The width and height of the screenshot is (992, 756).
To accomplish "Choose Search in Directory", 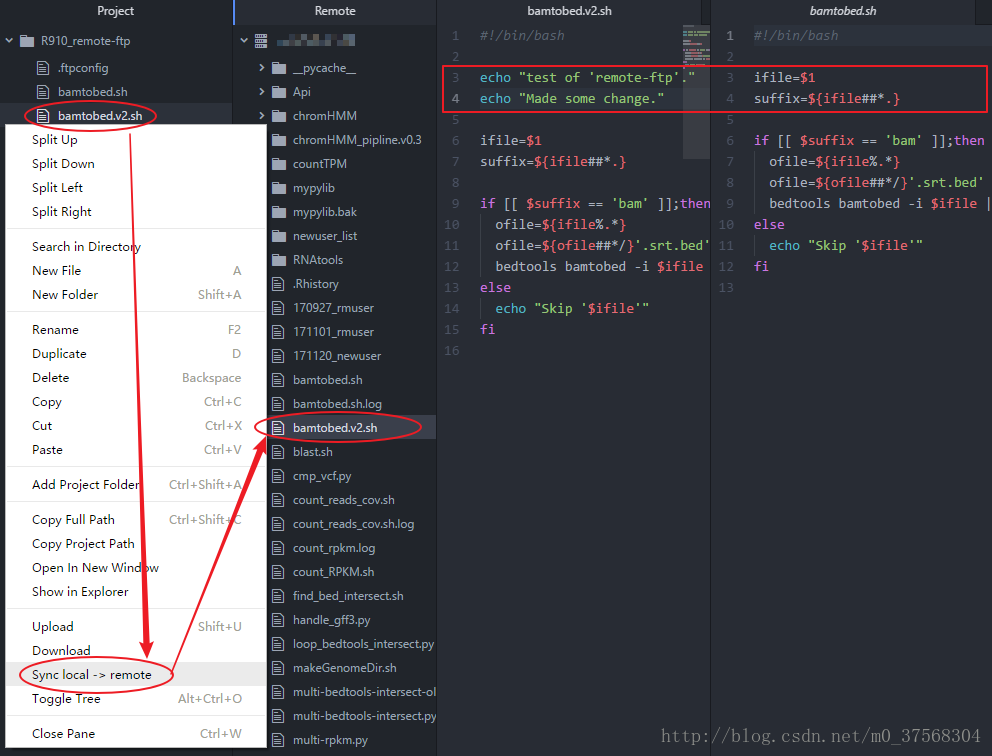I will [136, 247].
